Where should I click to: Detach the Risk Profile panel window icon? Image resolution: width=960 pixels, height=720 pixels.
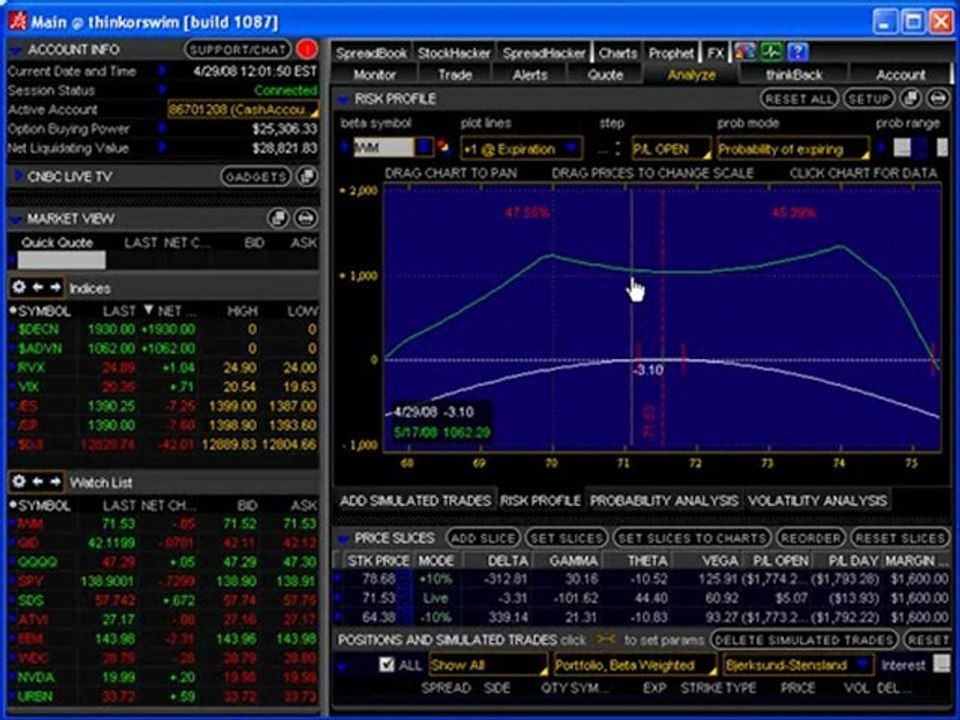point(912,98)
